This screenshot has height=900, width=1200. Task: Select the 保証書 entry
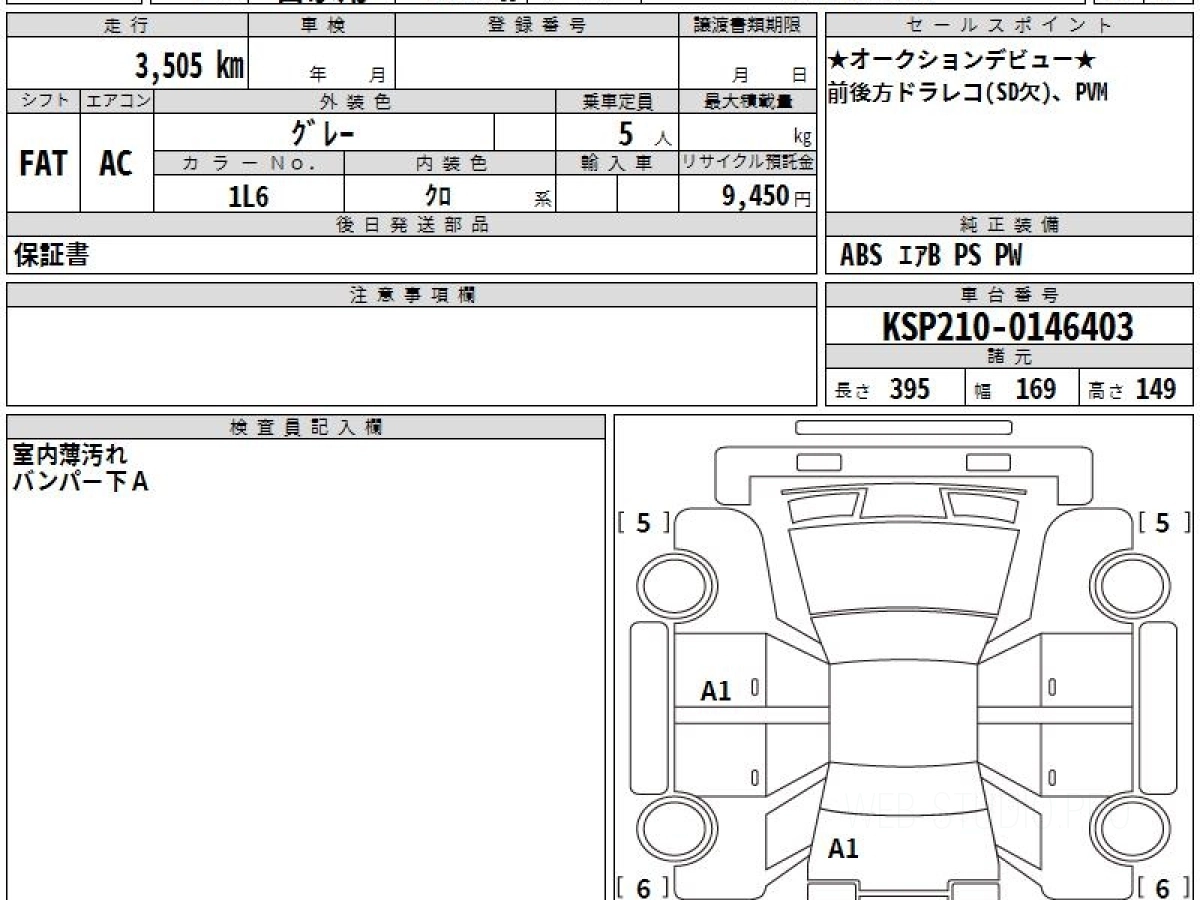51,255
